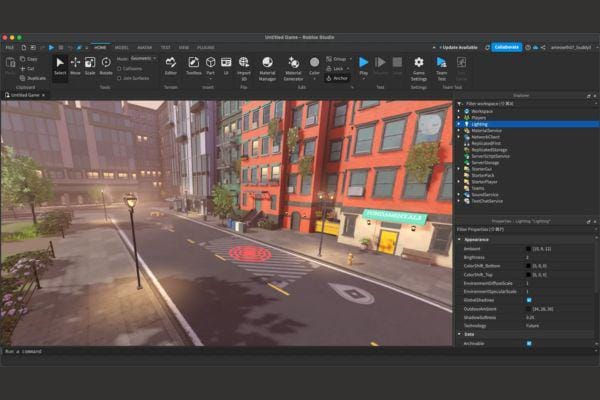Select MaterialService in Explorer
Image resolution: width=600 pixels, height=400 pixels.
point(486,131)
